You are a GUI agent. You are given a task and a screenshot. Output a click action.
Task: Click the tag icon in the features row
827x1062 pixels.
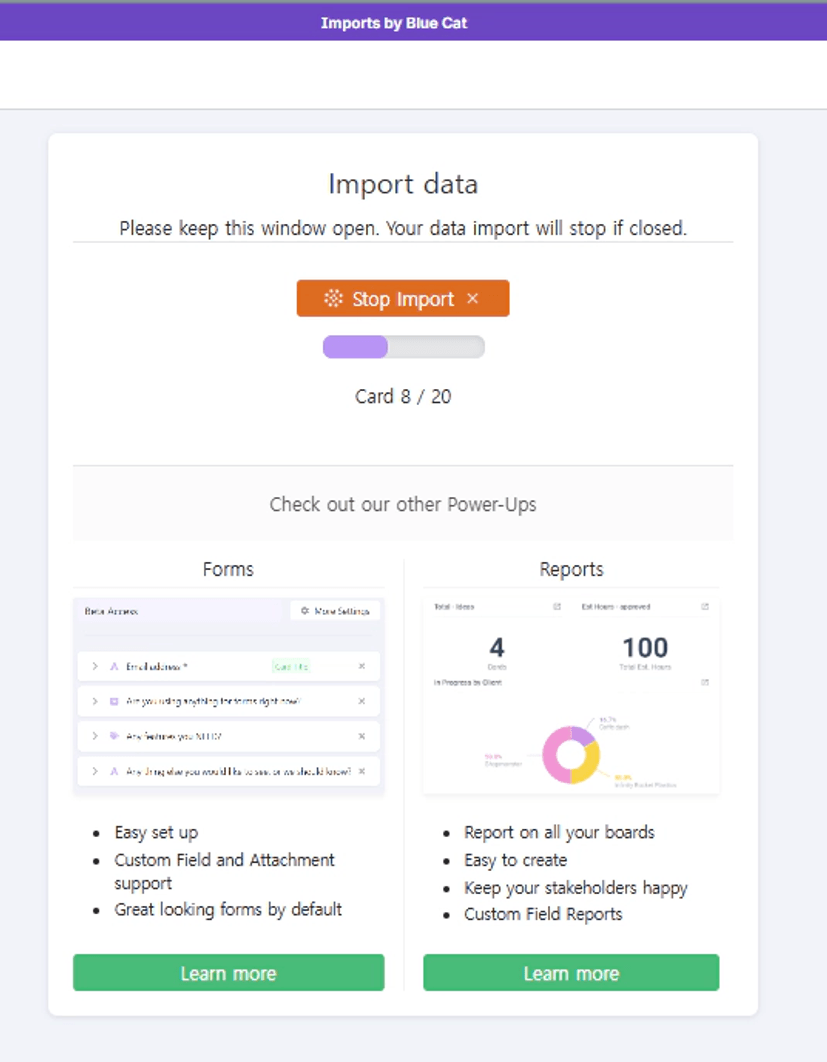click(114, 736)
